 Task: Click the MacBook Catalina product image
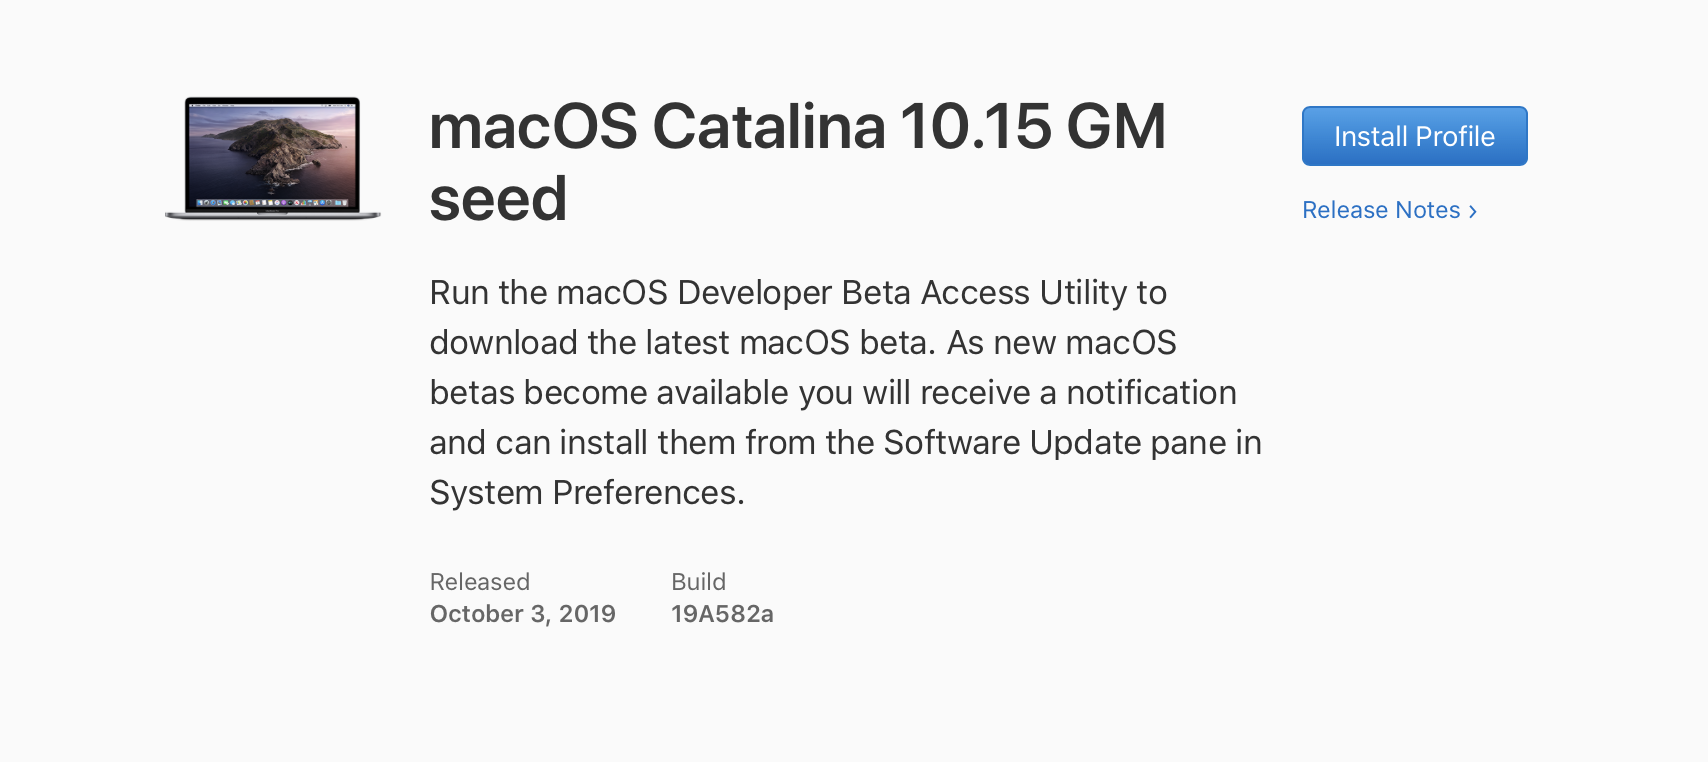tap(272, 157)
